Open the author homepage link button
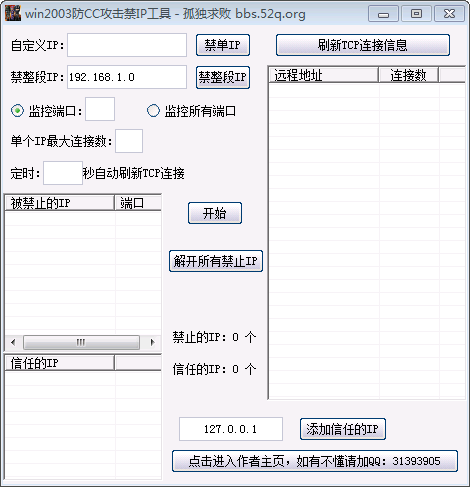Screen dimensions: 470x487 (x=315, y=461)
